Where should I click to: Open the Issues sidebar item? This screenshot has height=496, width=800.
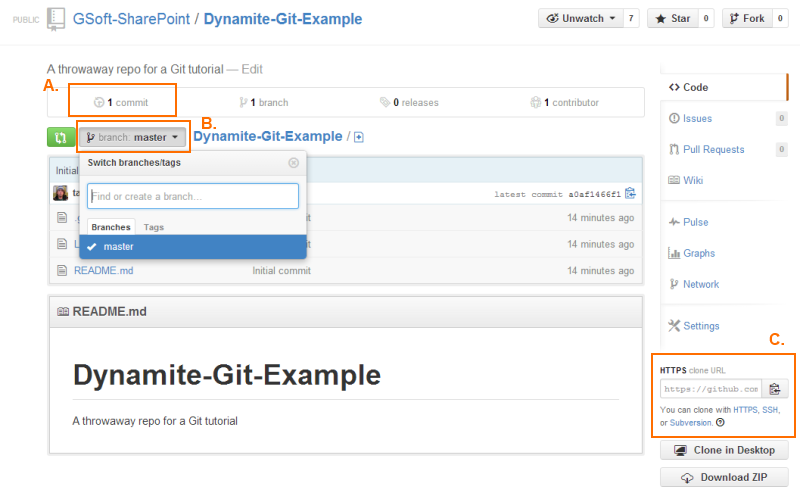697,118
